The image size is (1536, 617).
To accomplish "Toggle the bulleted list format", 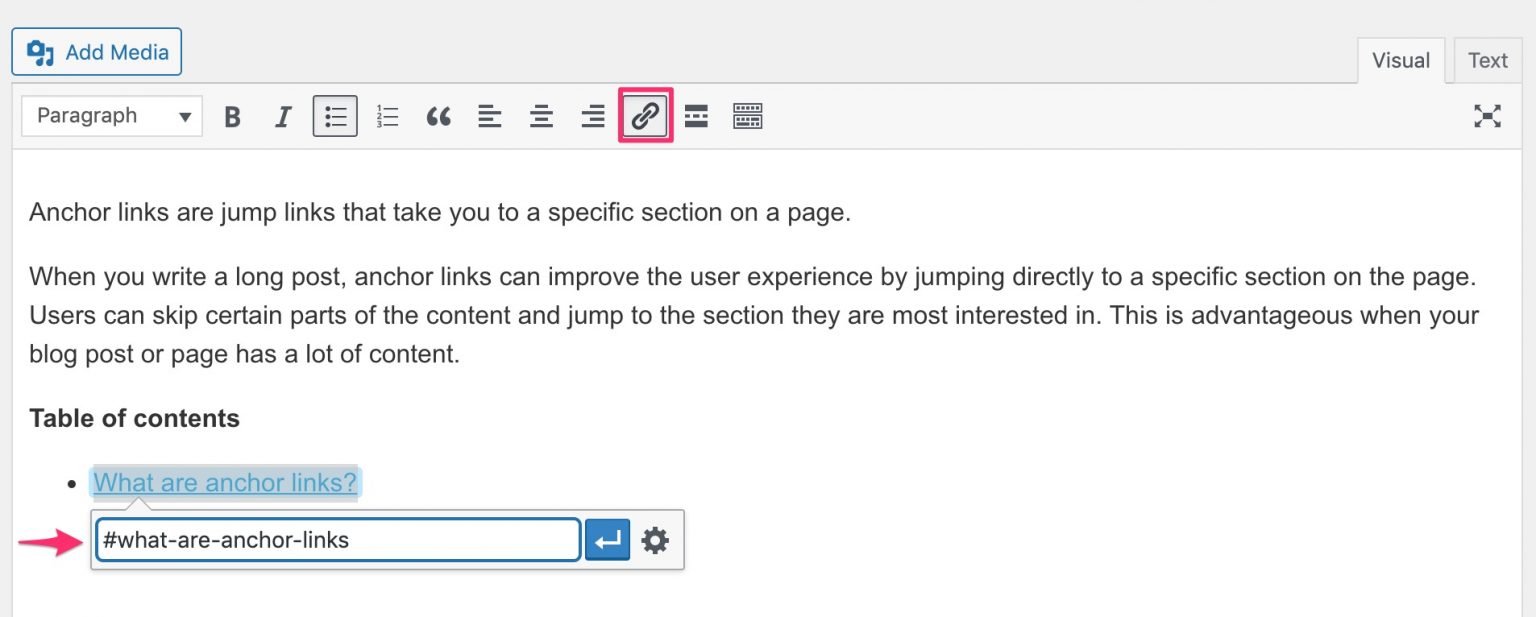I will pyautogui.click(x=335, y=116).
